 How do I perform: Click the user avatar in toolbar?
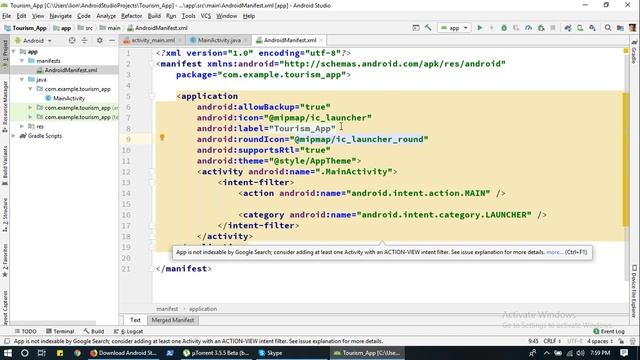[633, 28]
